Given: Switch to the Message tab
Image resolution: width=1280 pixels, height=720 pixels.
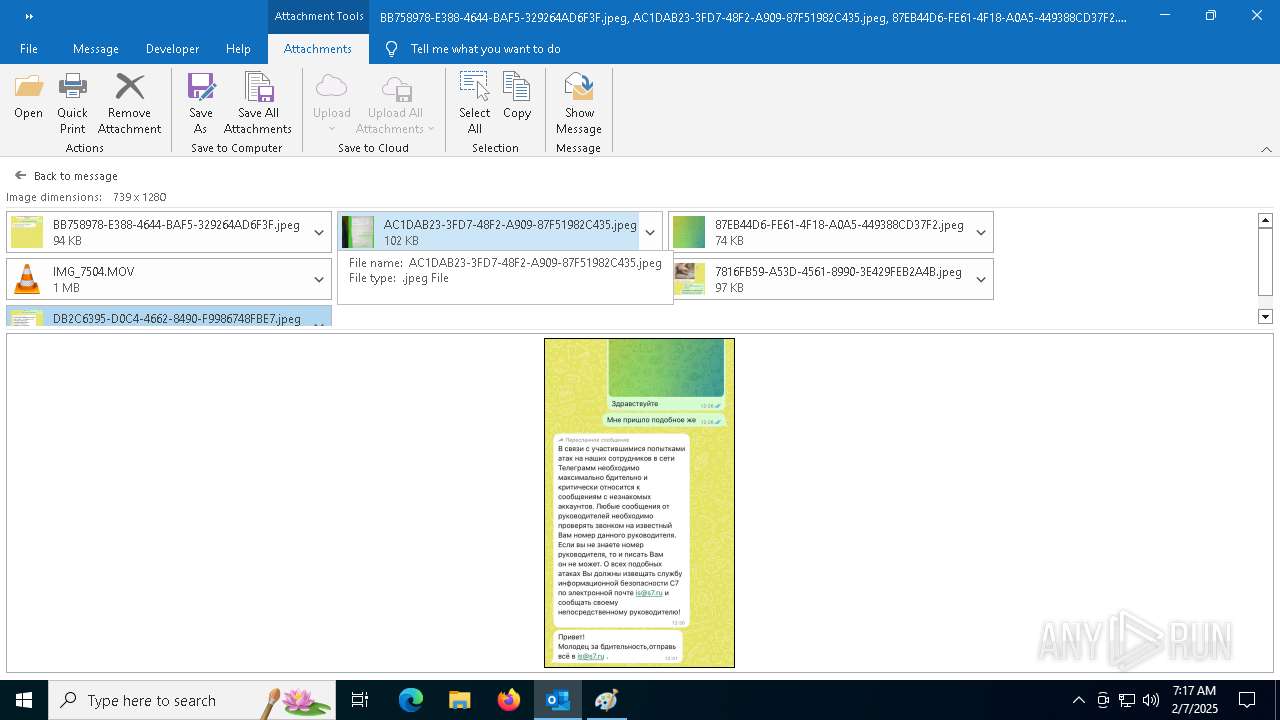Looking at the screenshot, I should [x=96, y=49].
